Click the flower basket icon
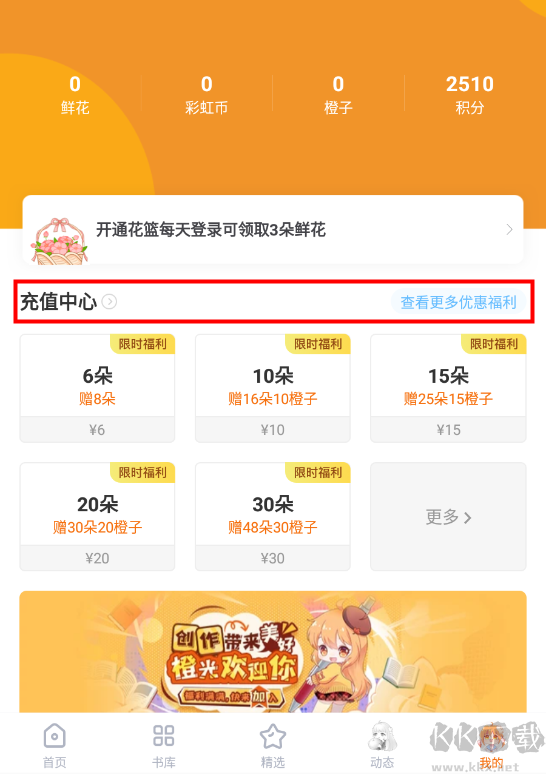 click(60, 241)
